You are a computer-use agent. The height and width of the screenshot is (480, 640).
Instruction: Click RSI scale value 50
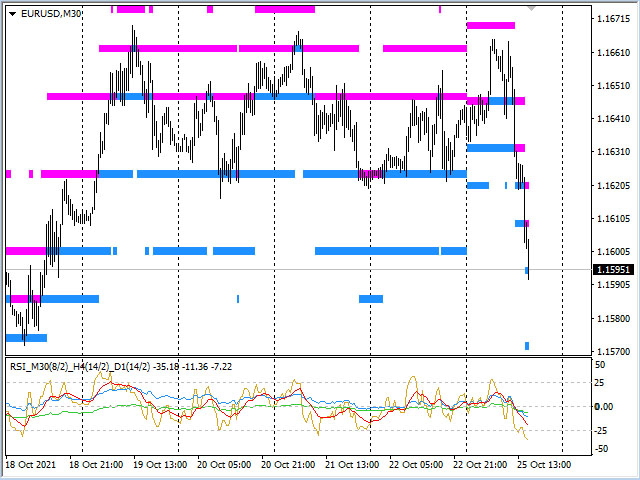click(600, 365)
